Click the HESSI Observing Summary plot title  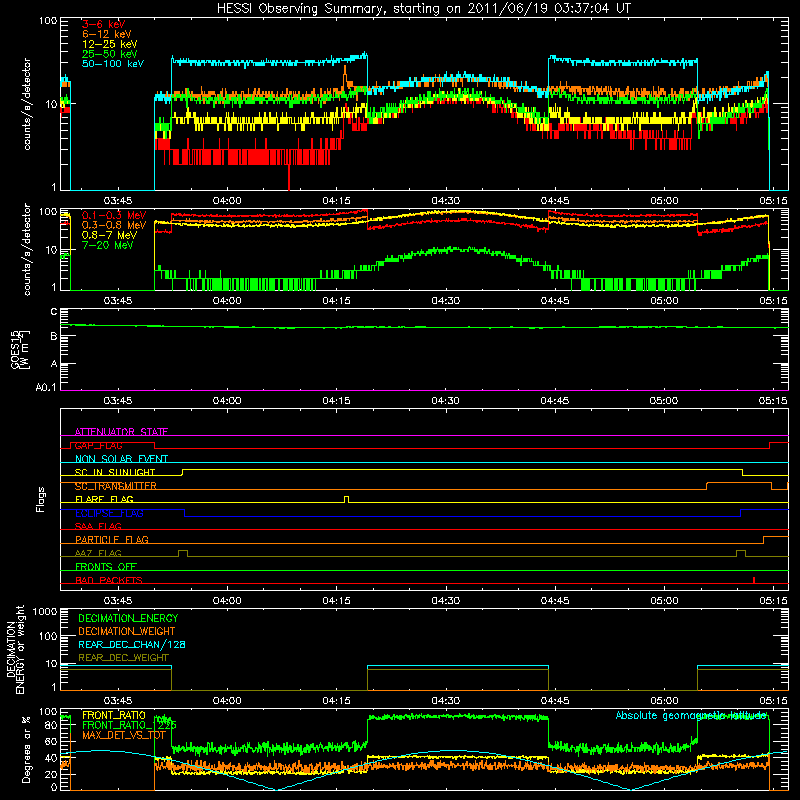pyautogui.click(x=424, y=8)
